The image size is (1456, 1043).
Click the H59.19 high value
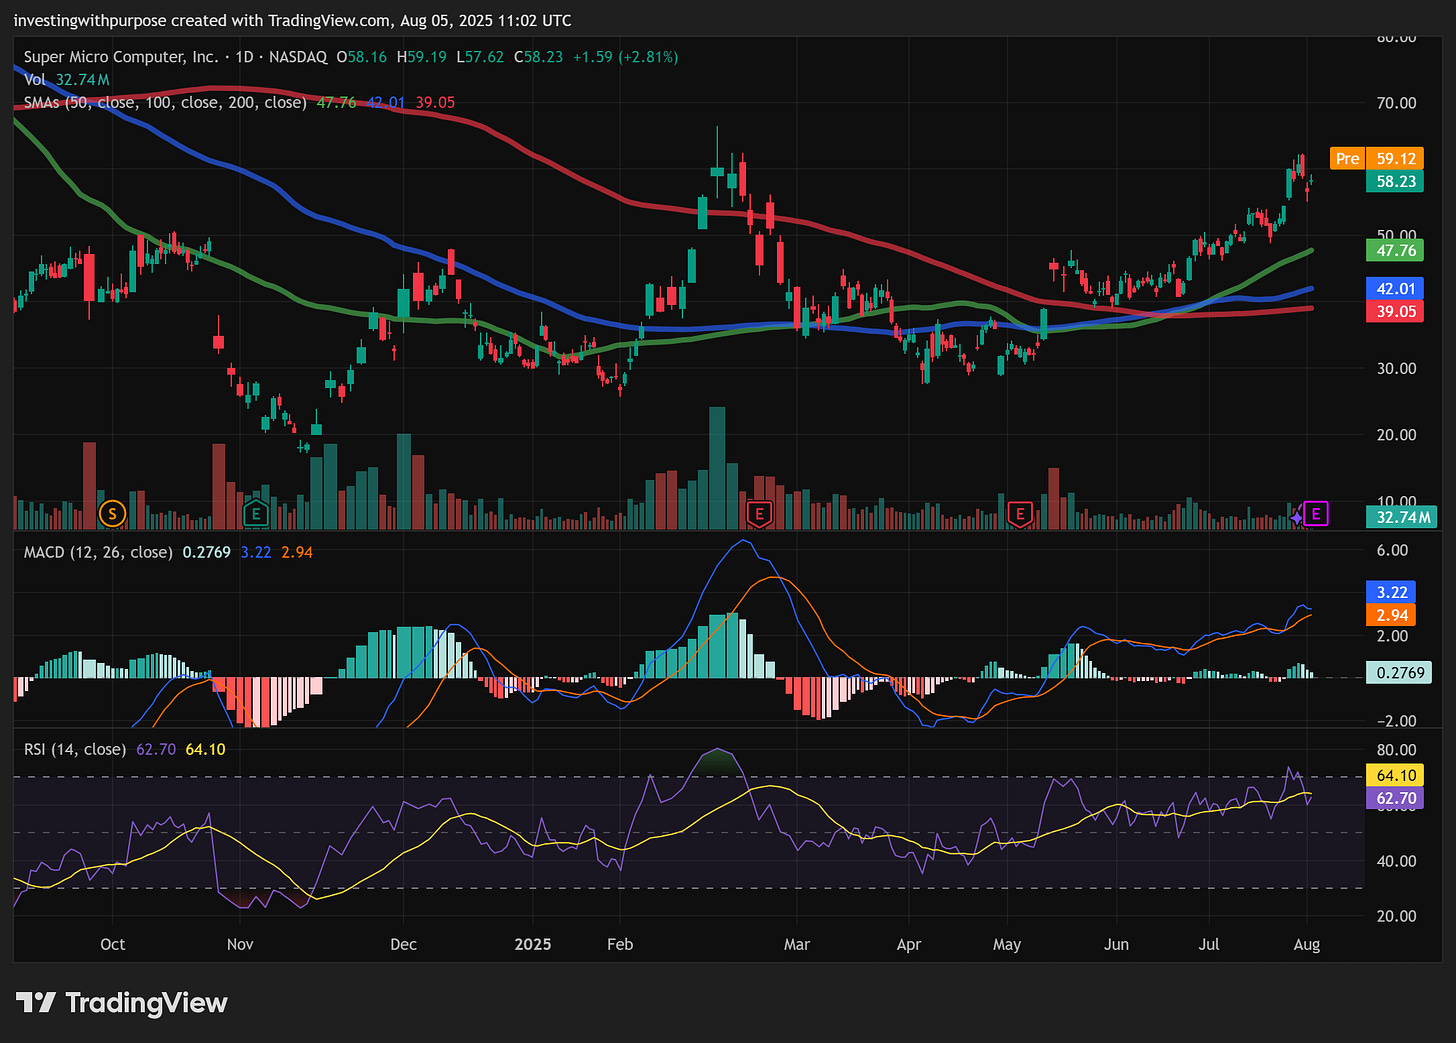tap(422, 57)
